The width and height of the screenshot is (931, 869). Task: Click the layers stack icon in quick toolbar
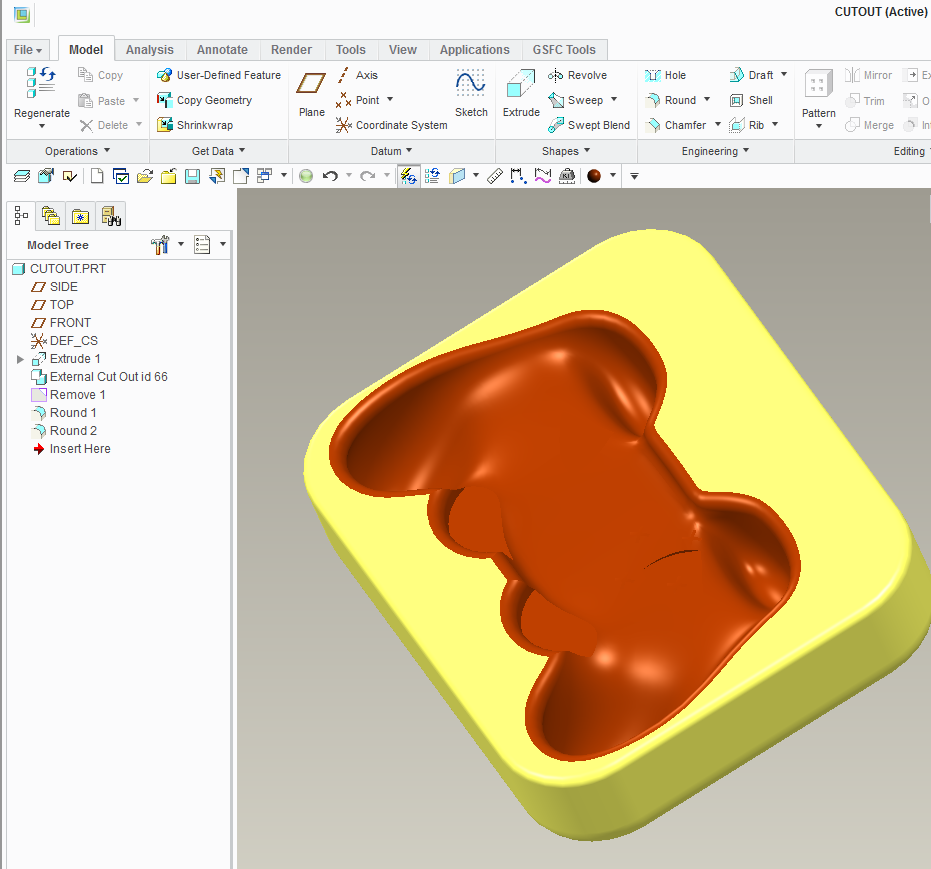tap(22, 176)
